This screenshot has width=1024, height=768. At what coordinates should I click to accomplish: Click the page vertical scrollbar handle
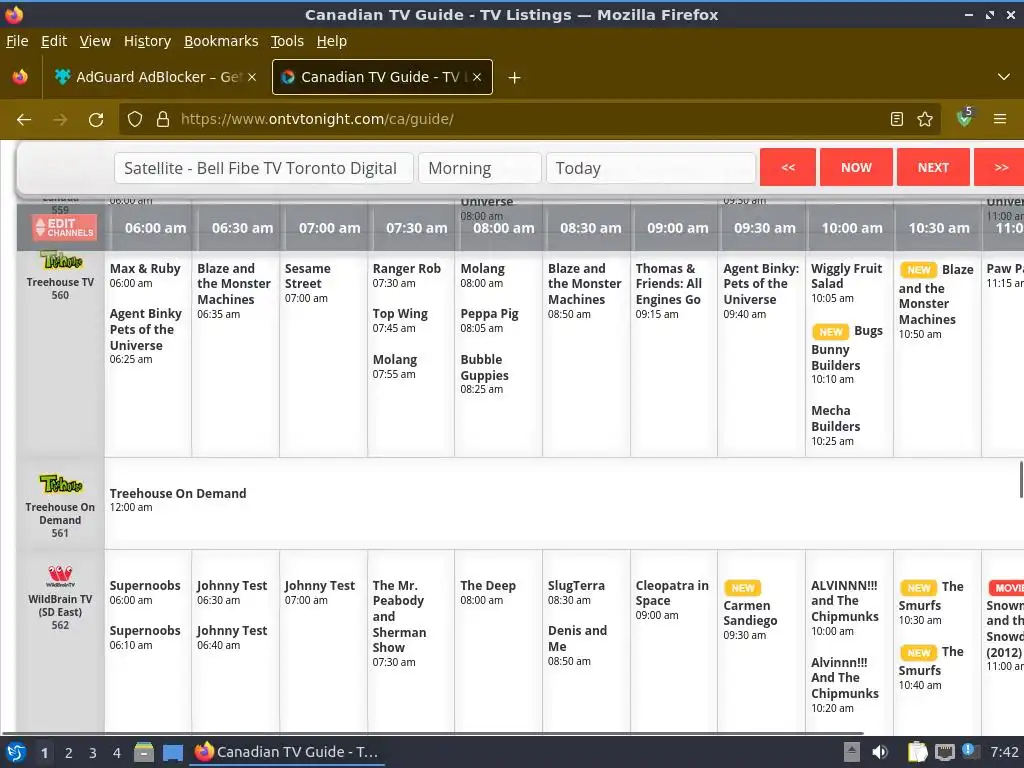coord(1021,479)
